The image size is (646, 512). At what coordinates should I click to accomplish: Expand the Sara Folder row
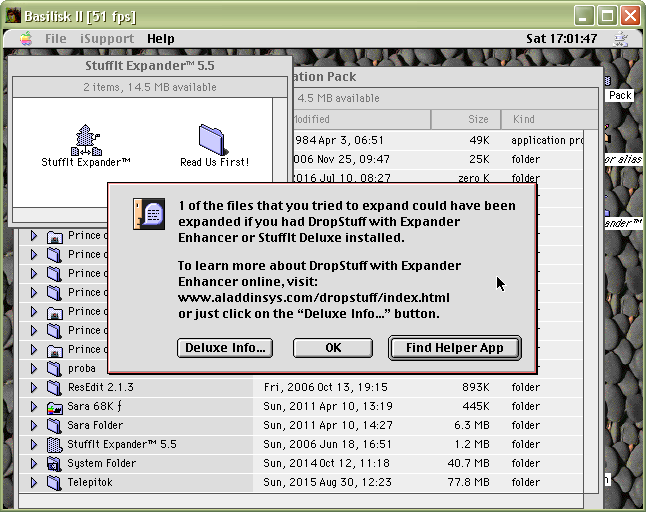coord(34,425)
